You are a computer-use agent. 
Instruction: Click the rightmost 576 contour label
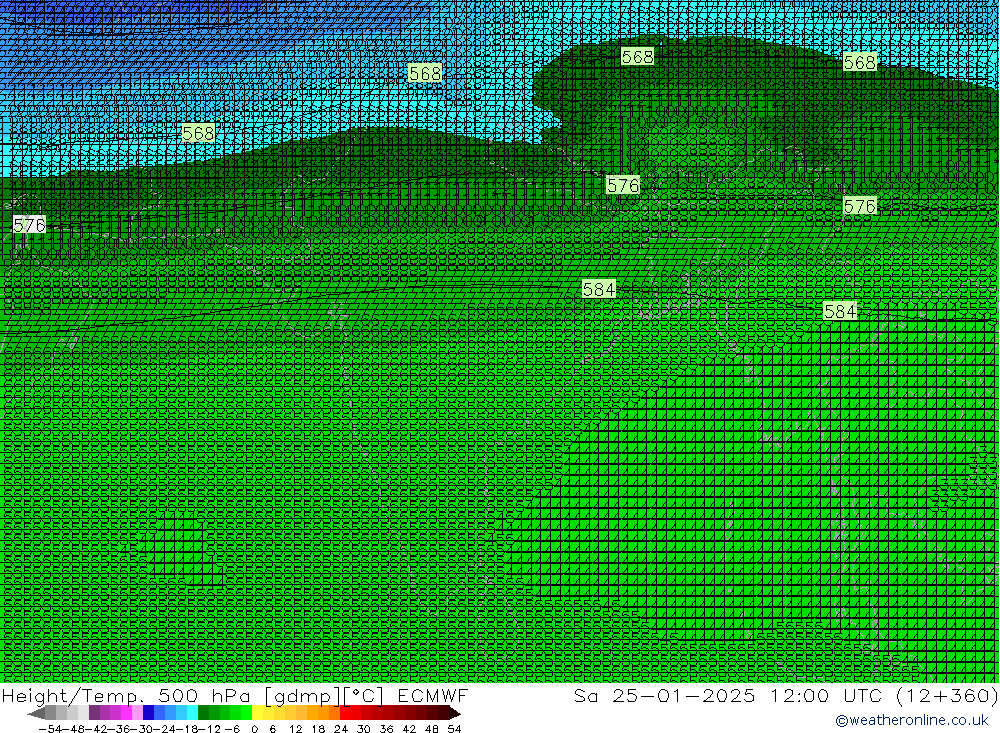tap(859, 206)
